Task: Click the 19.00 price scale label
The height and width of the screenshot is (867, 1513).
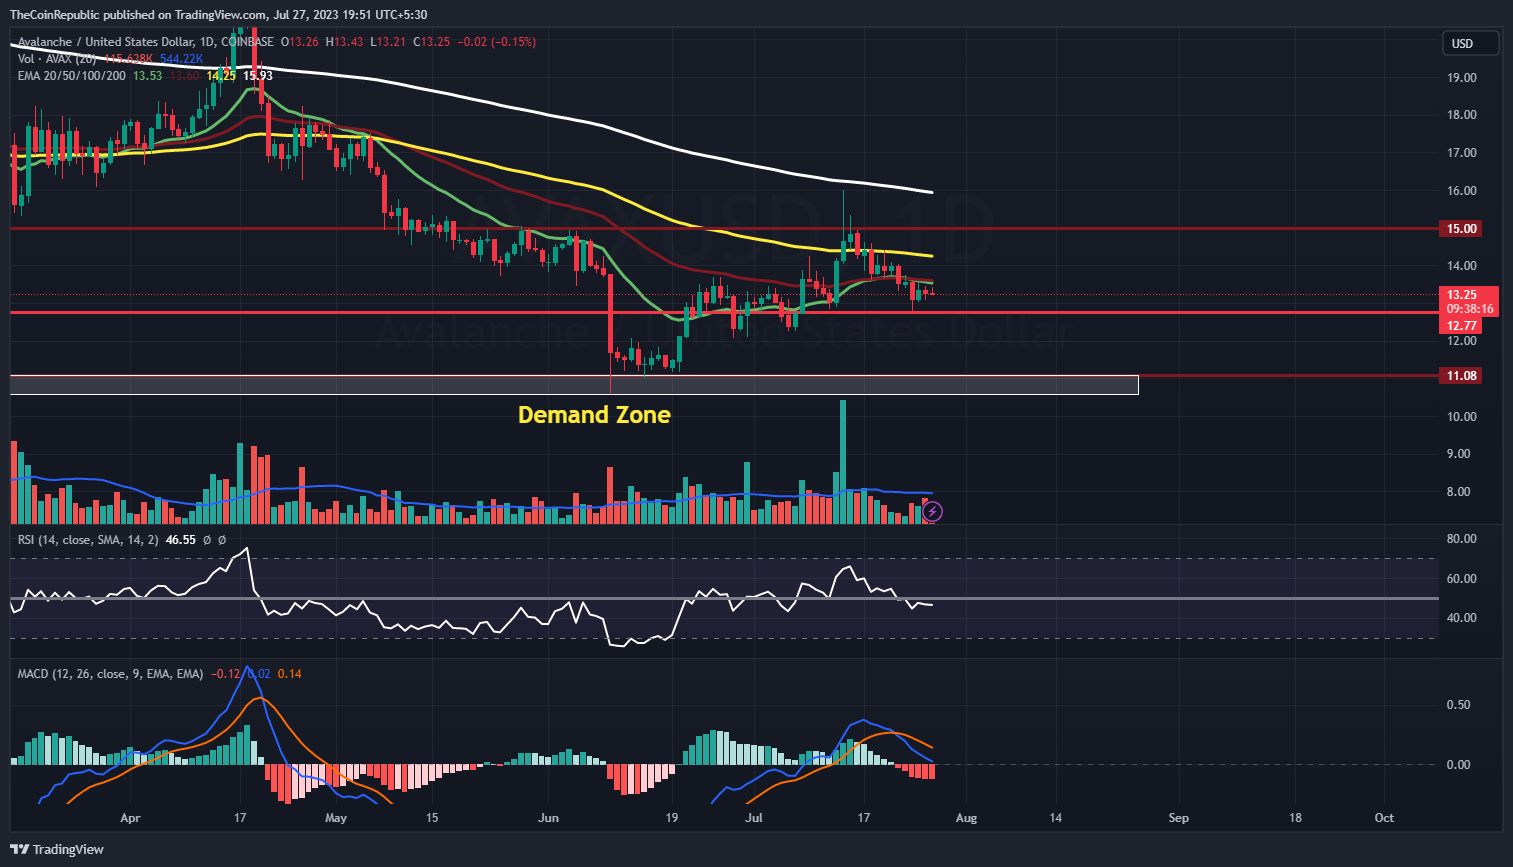Action: point(1462,77)
